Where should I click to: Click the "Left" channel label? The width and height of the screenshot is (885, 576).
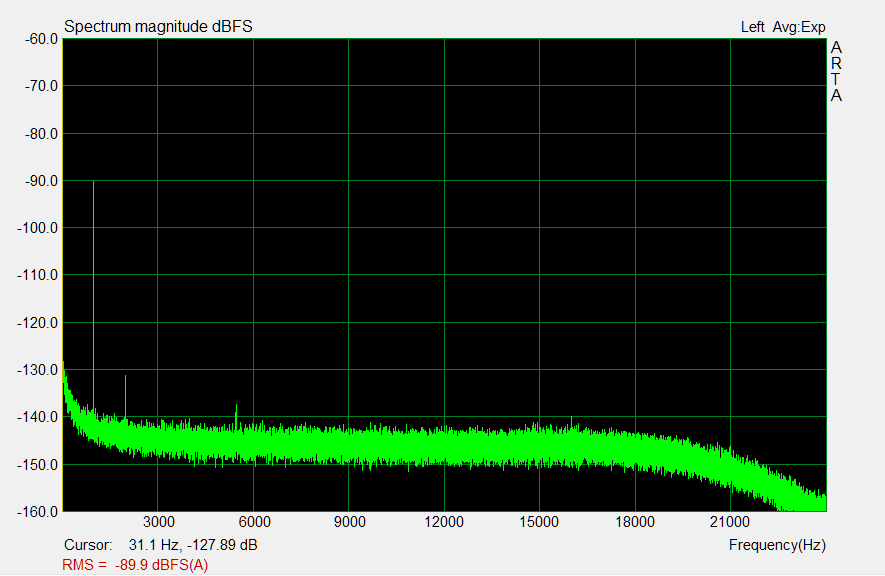coord(752,27)
